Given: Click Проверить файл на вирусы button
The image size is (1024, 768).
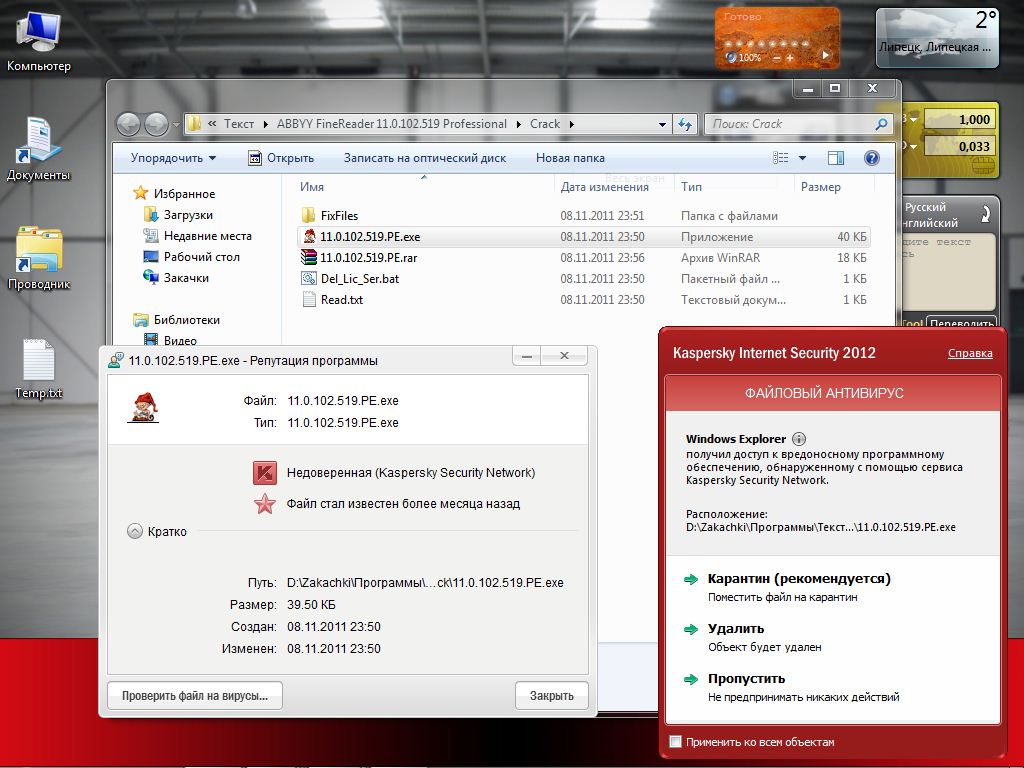Looking at the screenshot, I should pyautogui.click(x=195, y=696).
